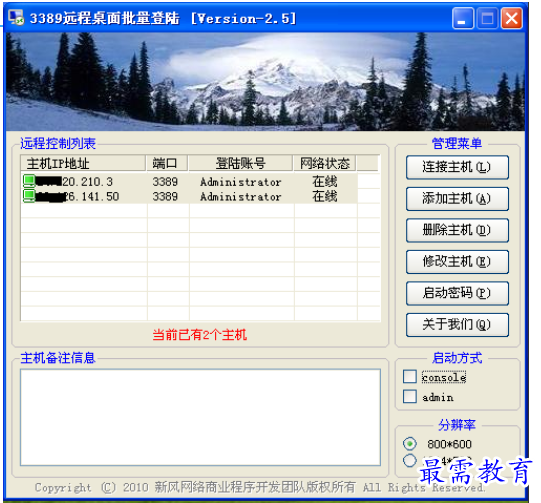Image resolution: width=541 pixels, height=503 pixels.
Task: Sort by the 登陆账号 column header
Action: (x=241, y=163)
